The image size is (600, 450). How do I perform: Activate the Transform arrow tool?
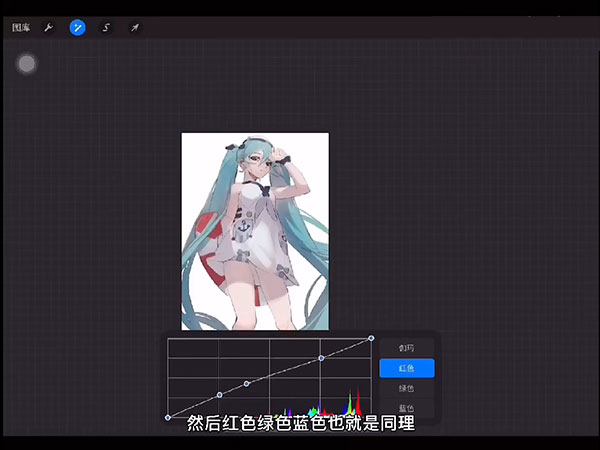click(134, 28)
